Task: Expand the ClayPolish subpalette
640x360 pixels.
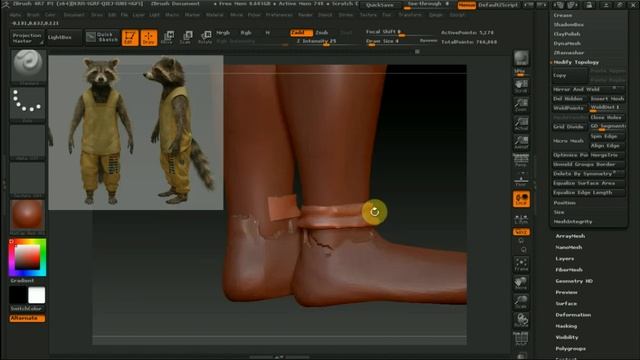Action: [567, 34]
